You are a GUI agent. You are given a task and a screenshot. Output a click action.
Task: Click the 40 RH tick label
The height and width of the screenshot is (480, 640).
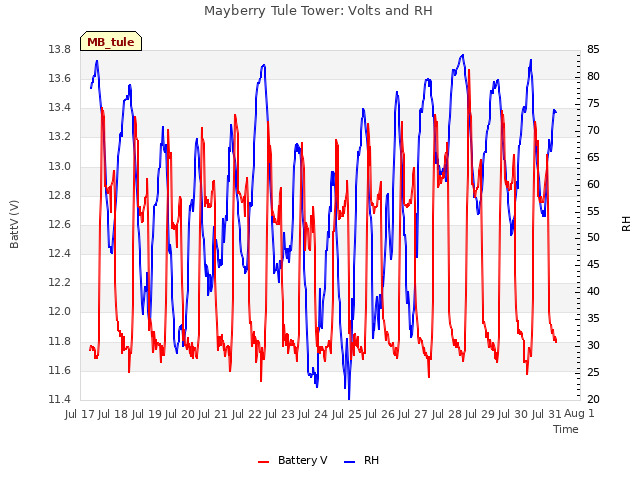click(x=593, y=292)
